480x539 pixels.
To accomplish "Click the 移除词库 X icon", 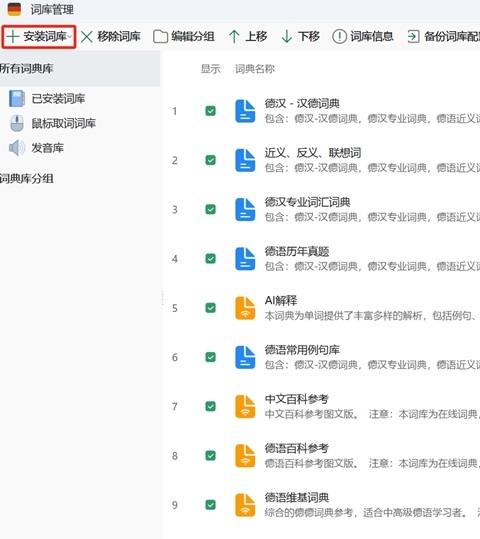I will tap(87, 36).
